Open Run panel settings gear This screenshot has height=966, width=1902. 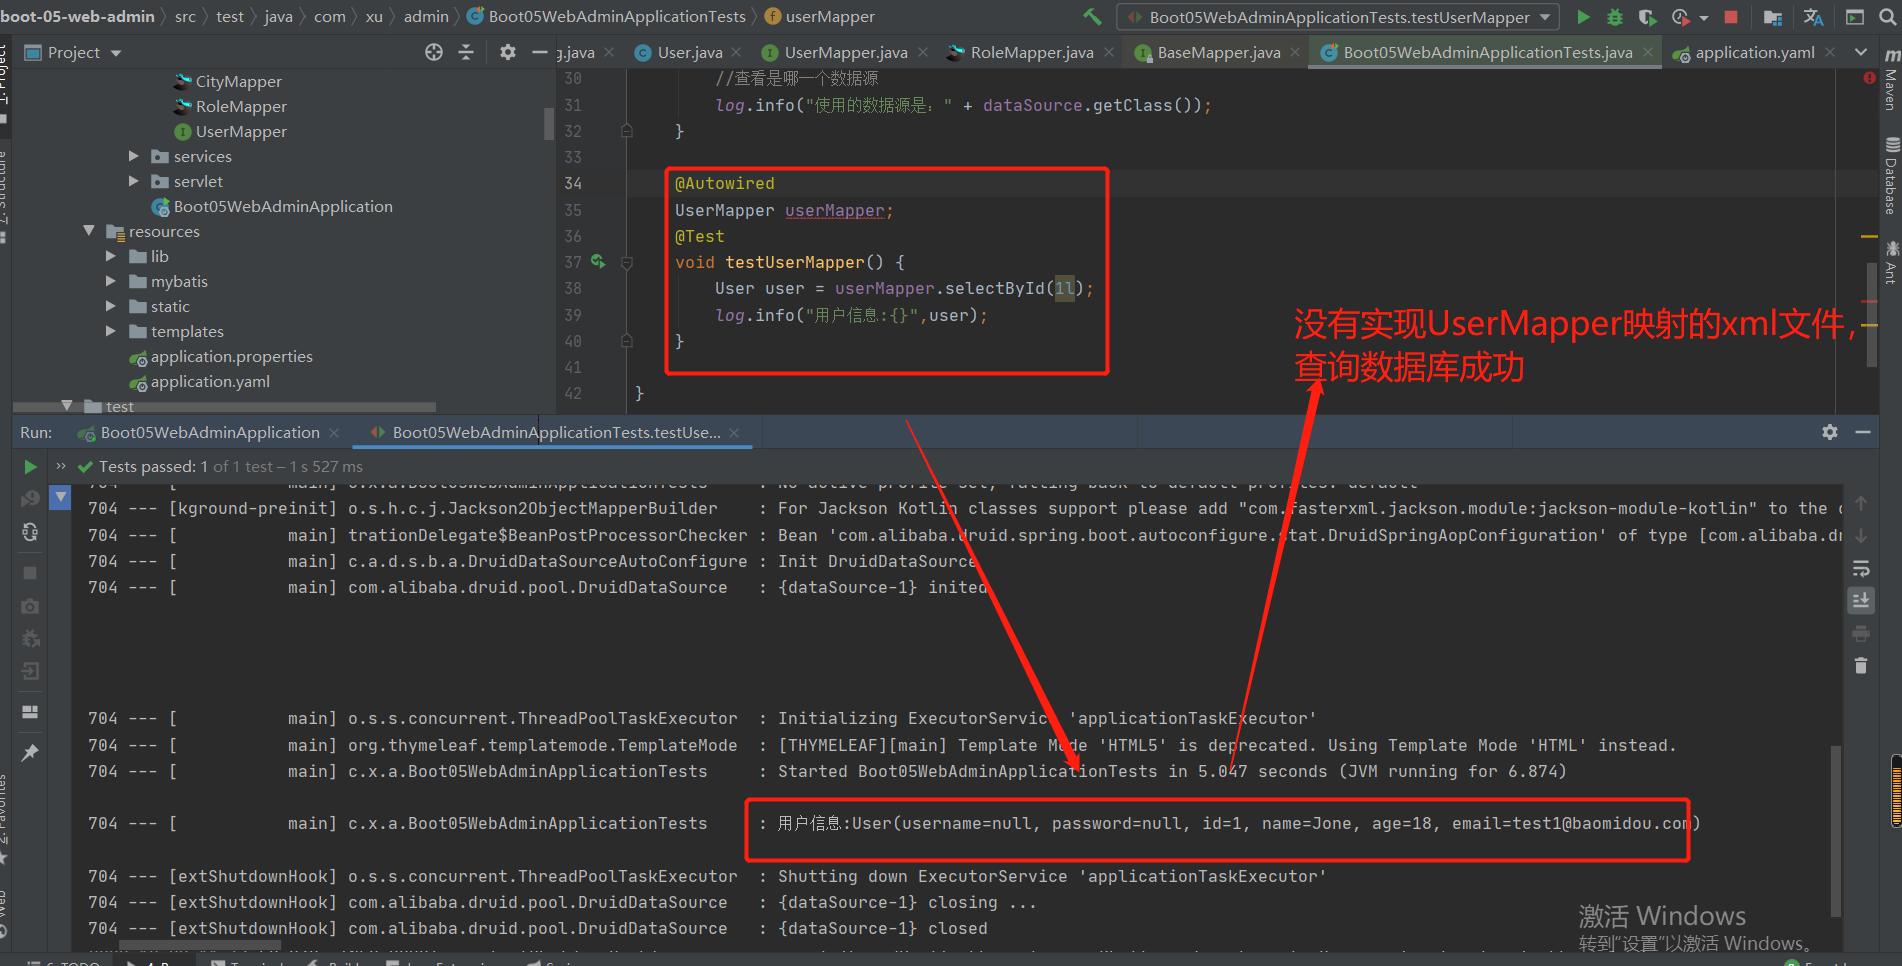click(x=1830, y=432)
